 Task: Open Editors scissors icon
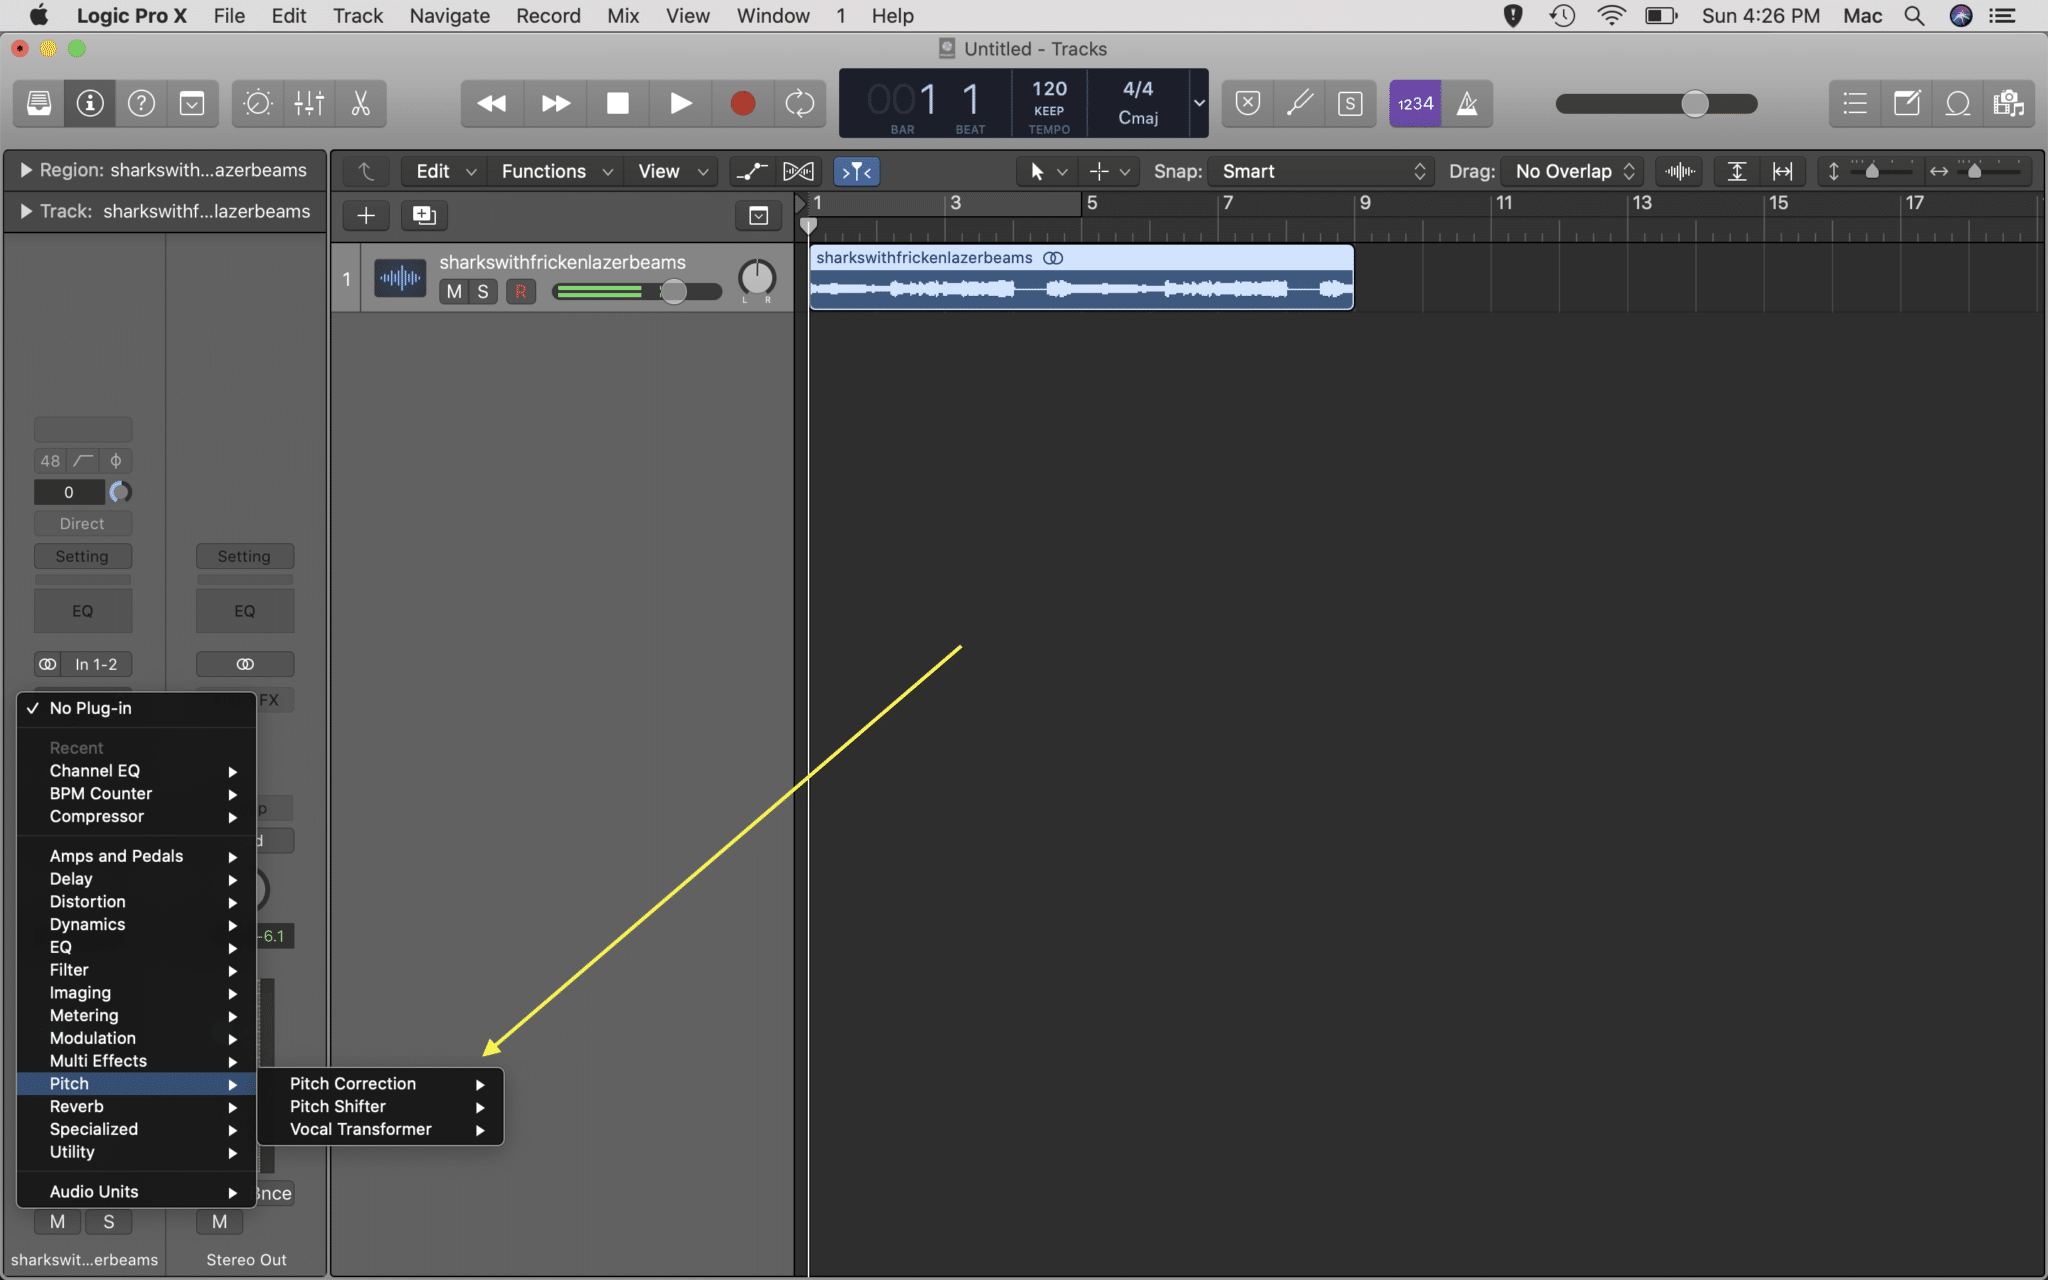click(360, 103)
